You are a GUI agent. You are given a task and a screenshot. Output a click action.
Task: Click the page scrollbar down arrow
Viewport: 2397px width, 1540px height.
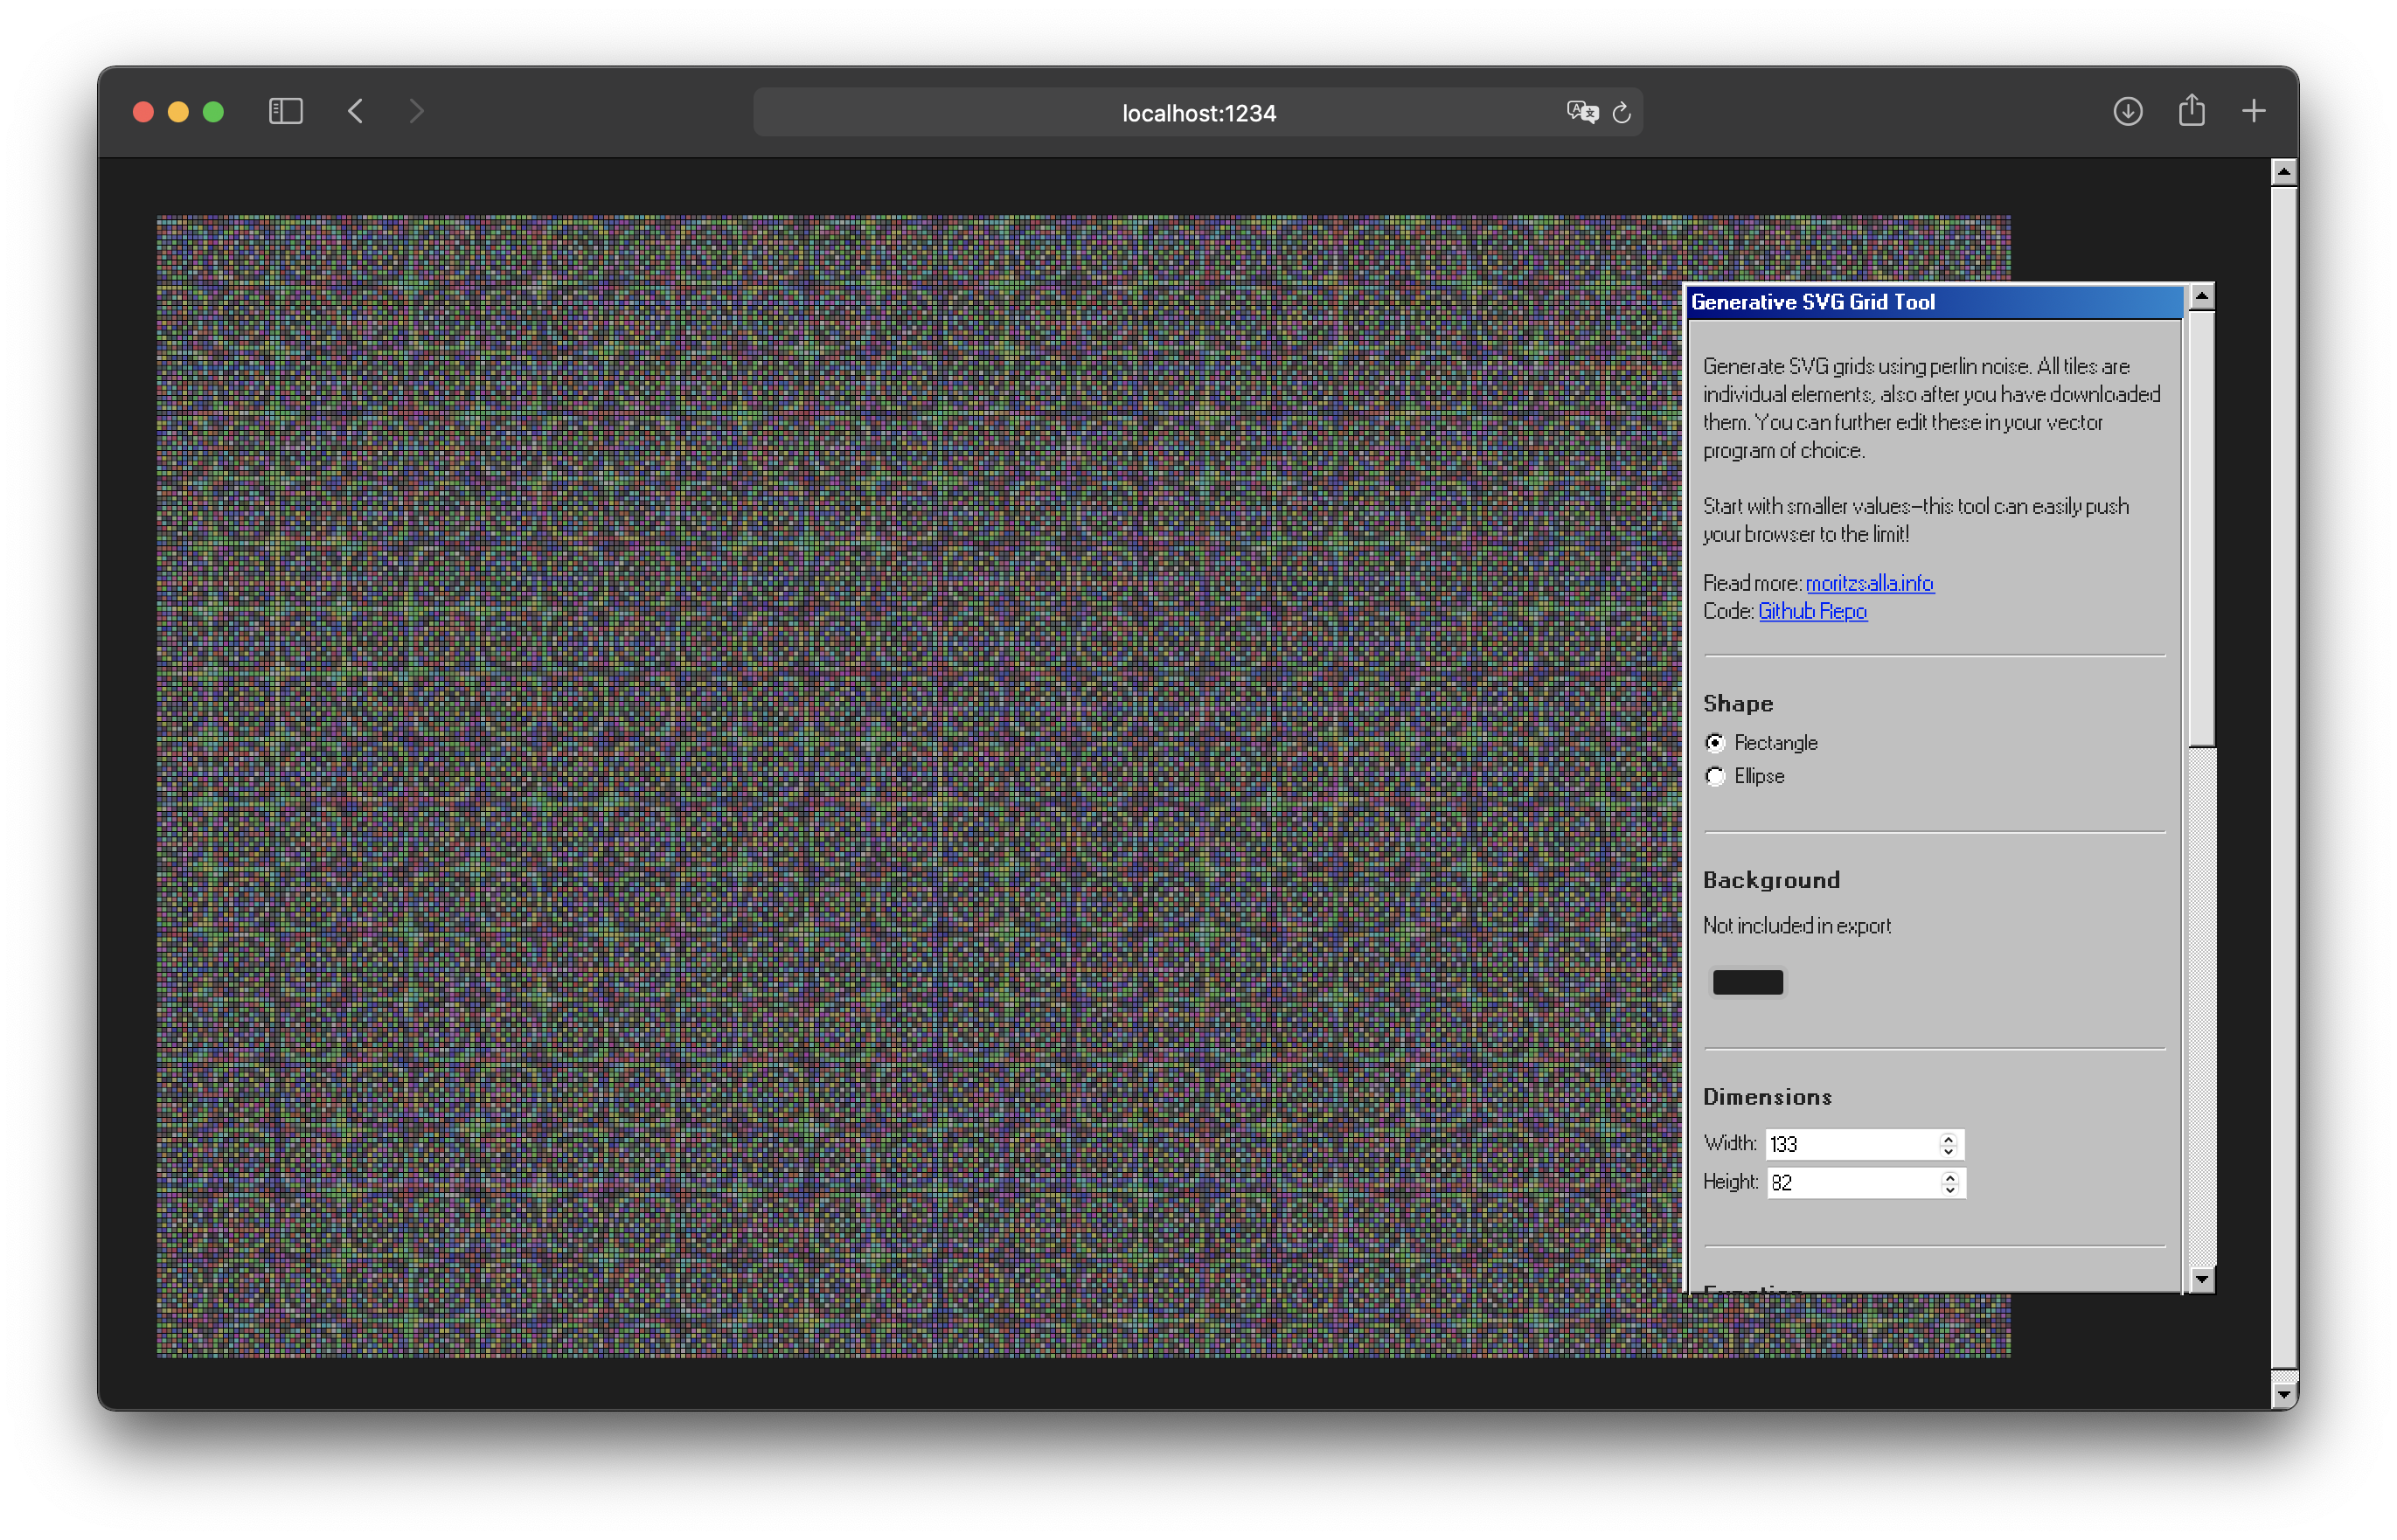click(x=2283, y=1394)
